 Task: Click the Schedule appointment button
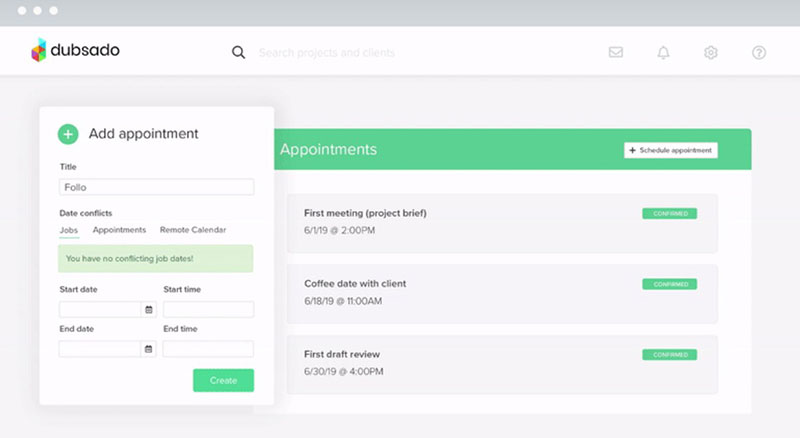670,150
